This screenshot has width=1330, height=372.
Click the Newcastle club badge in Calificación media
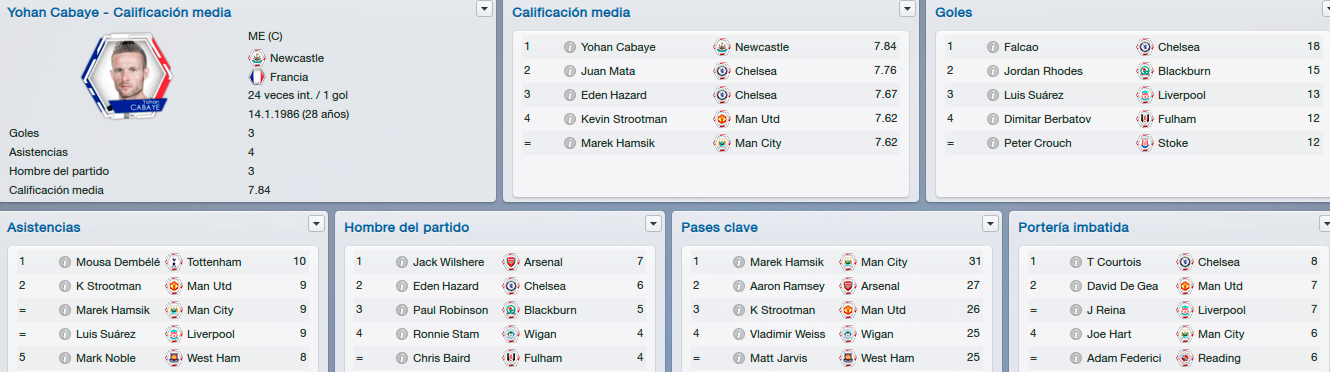coord(722,47)
